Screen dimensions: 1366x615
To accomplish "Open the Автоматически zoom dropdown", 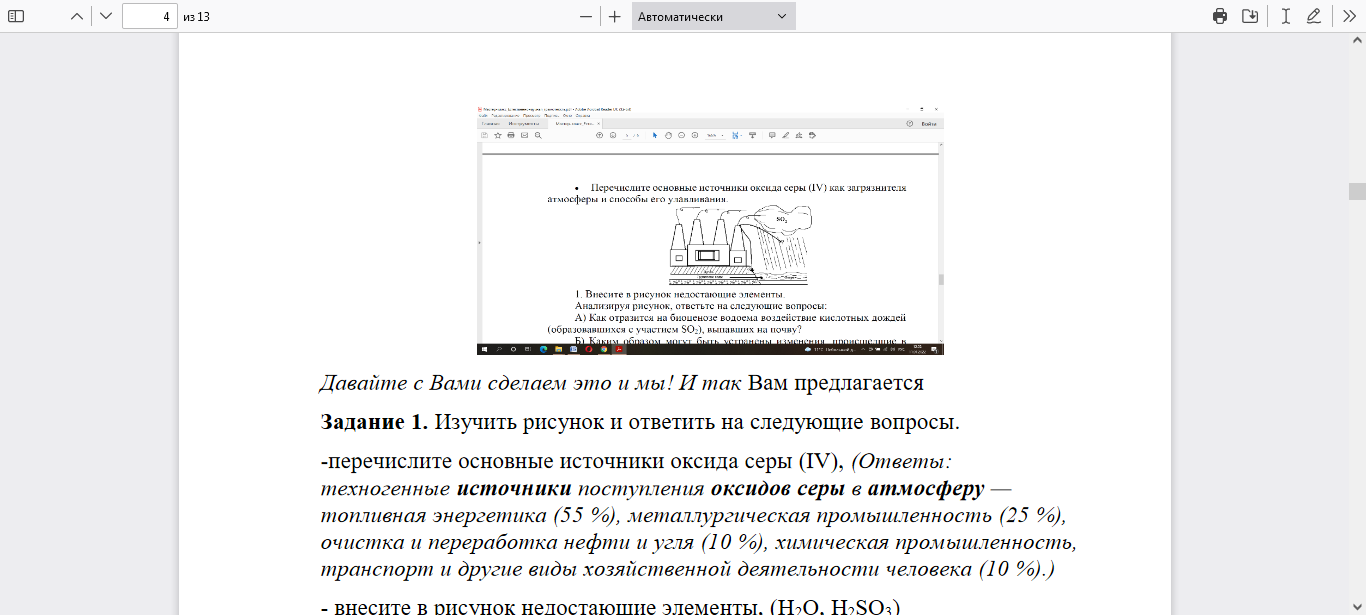I will point(714,16).
